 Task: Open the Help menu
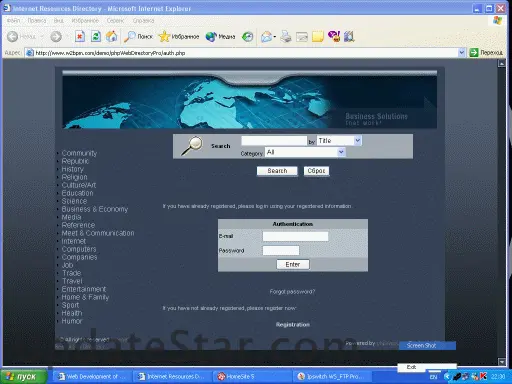(x=144, y=21)
